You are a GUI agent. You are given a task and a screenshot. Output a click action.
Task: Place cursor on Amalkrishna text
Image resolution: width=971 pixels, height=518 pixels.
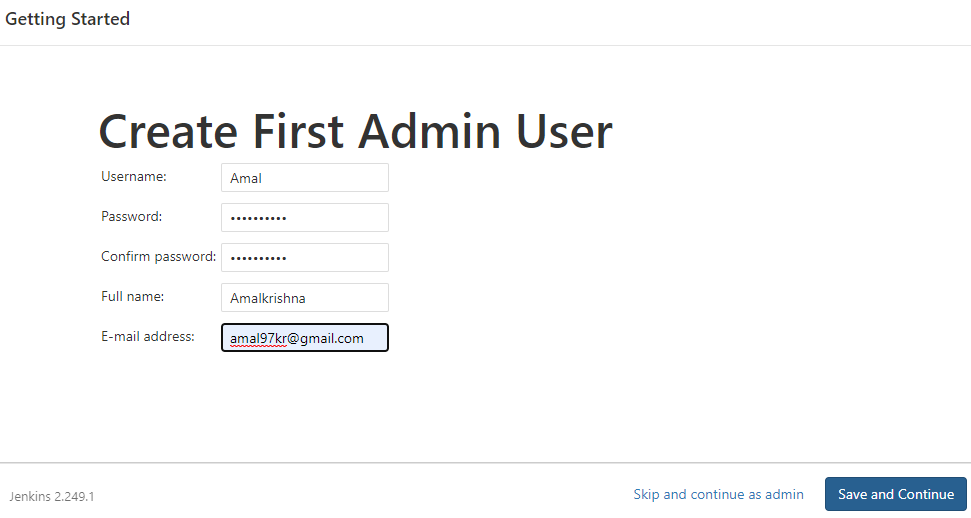pos(268,298)
